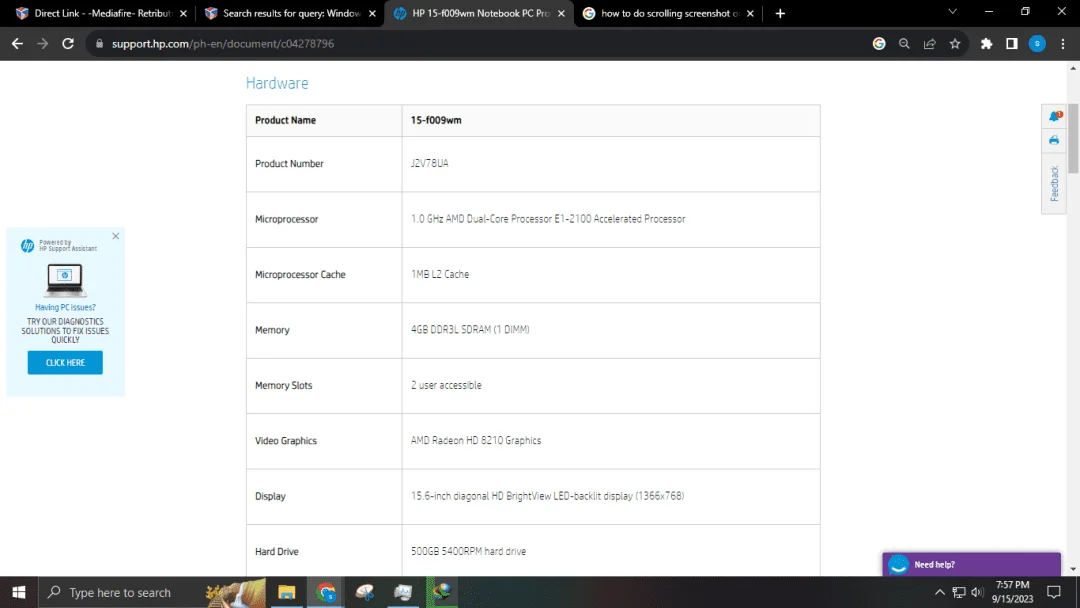Select the 2 user accessible value

click(x=446, y=385)
